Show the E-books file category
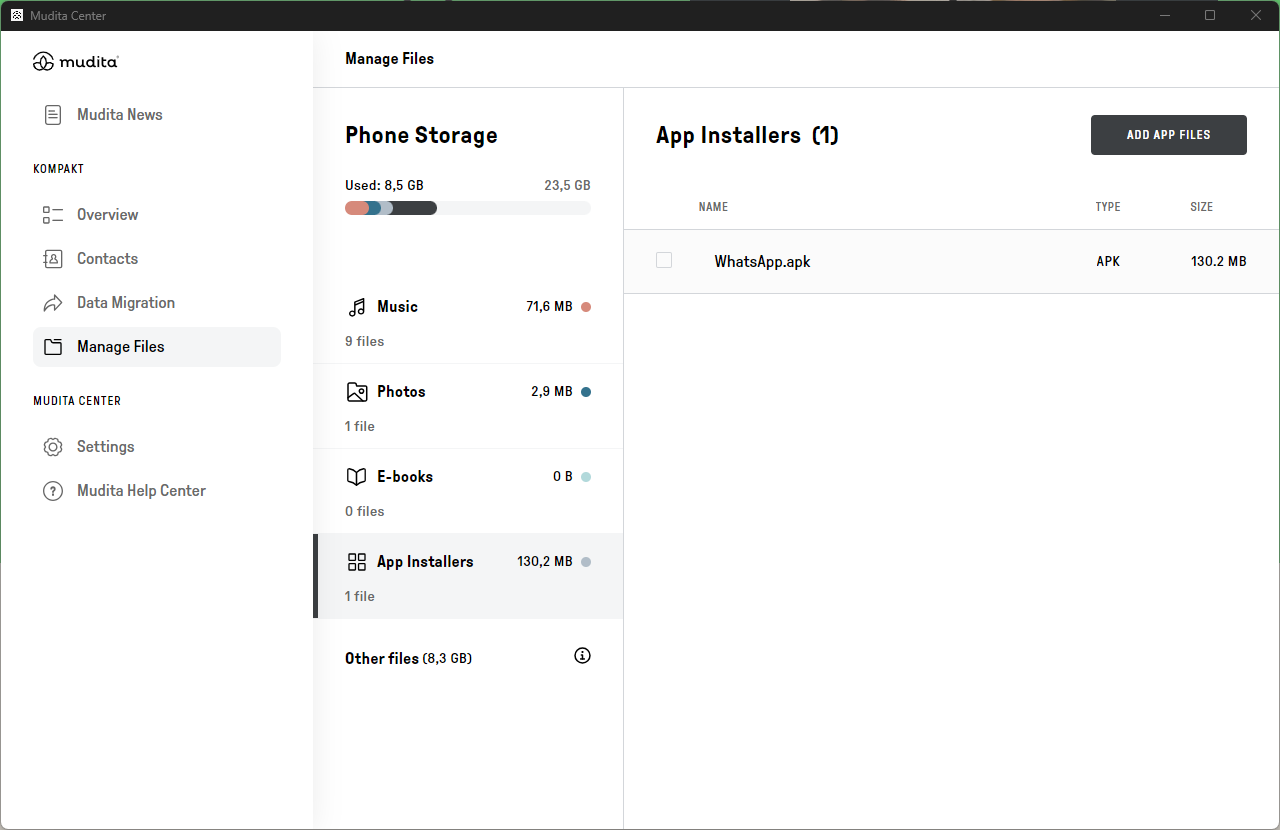 coord(468,491)
